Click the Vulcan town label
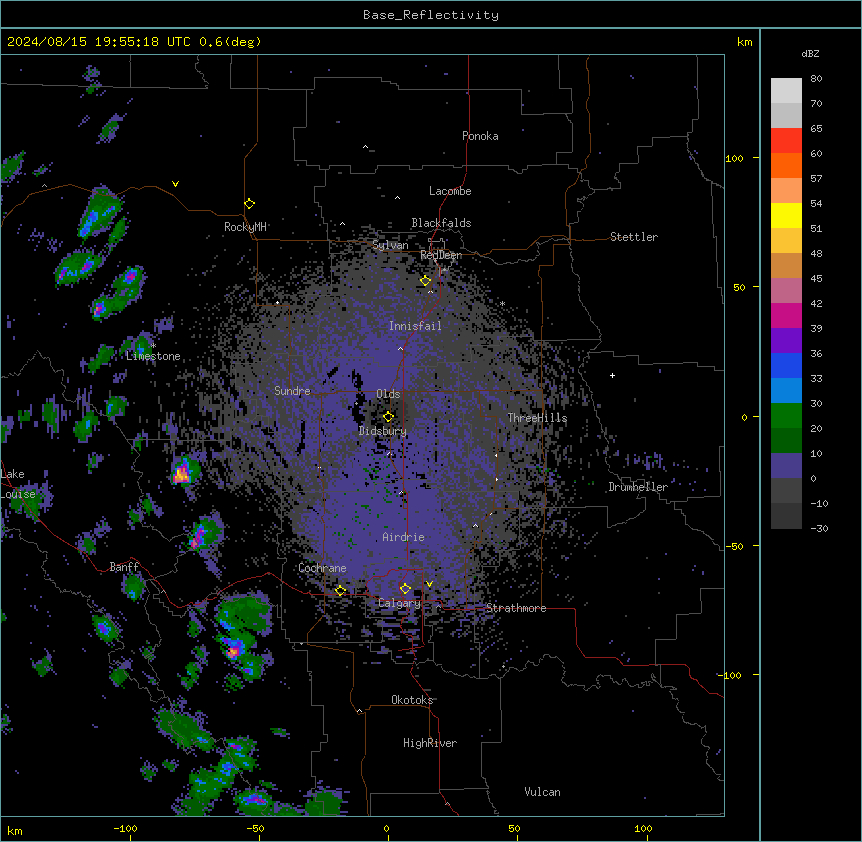Screen dimensions: 862x842 click(542, 792)
